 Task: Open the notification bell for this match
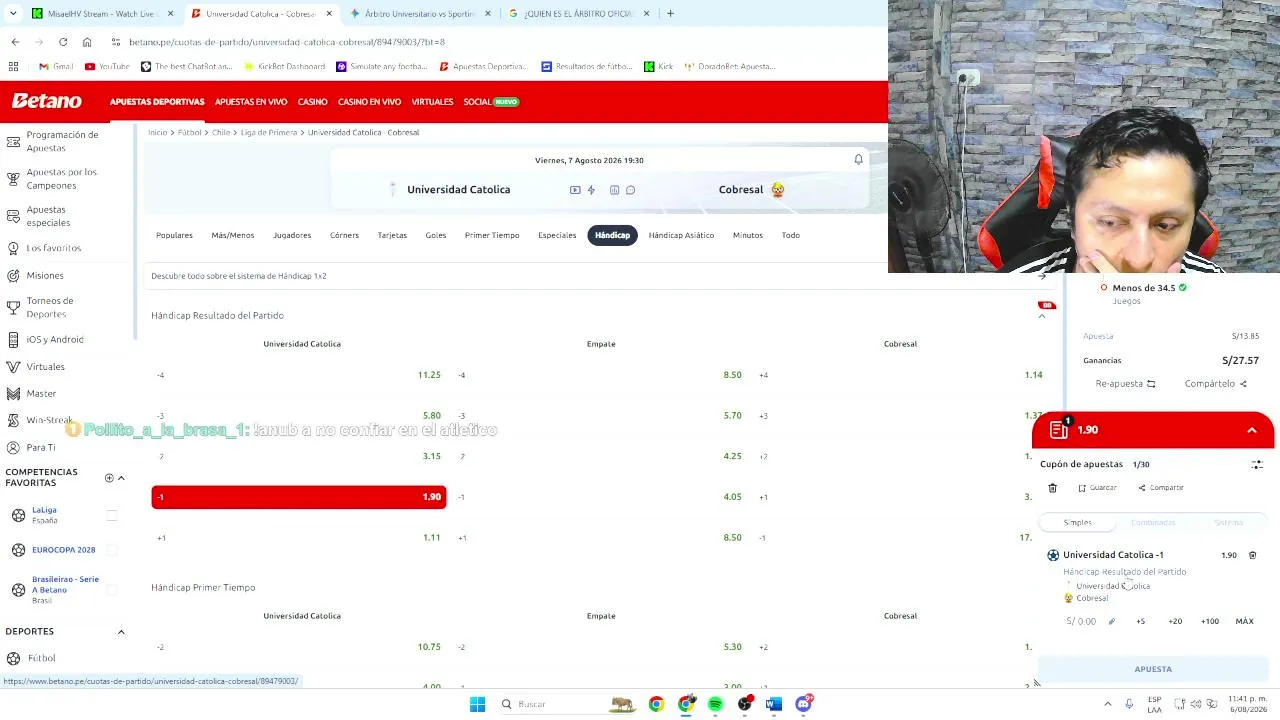point(858,160)
